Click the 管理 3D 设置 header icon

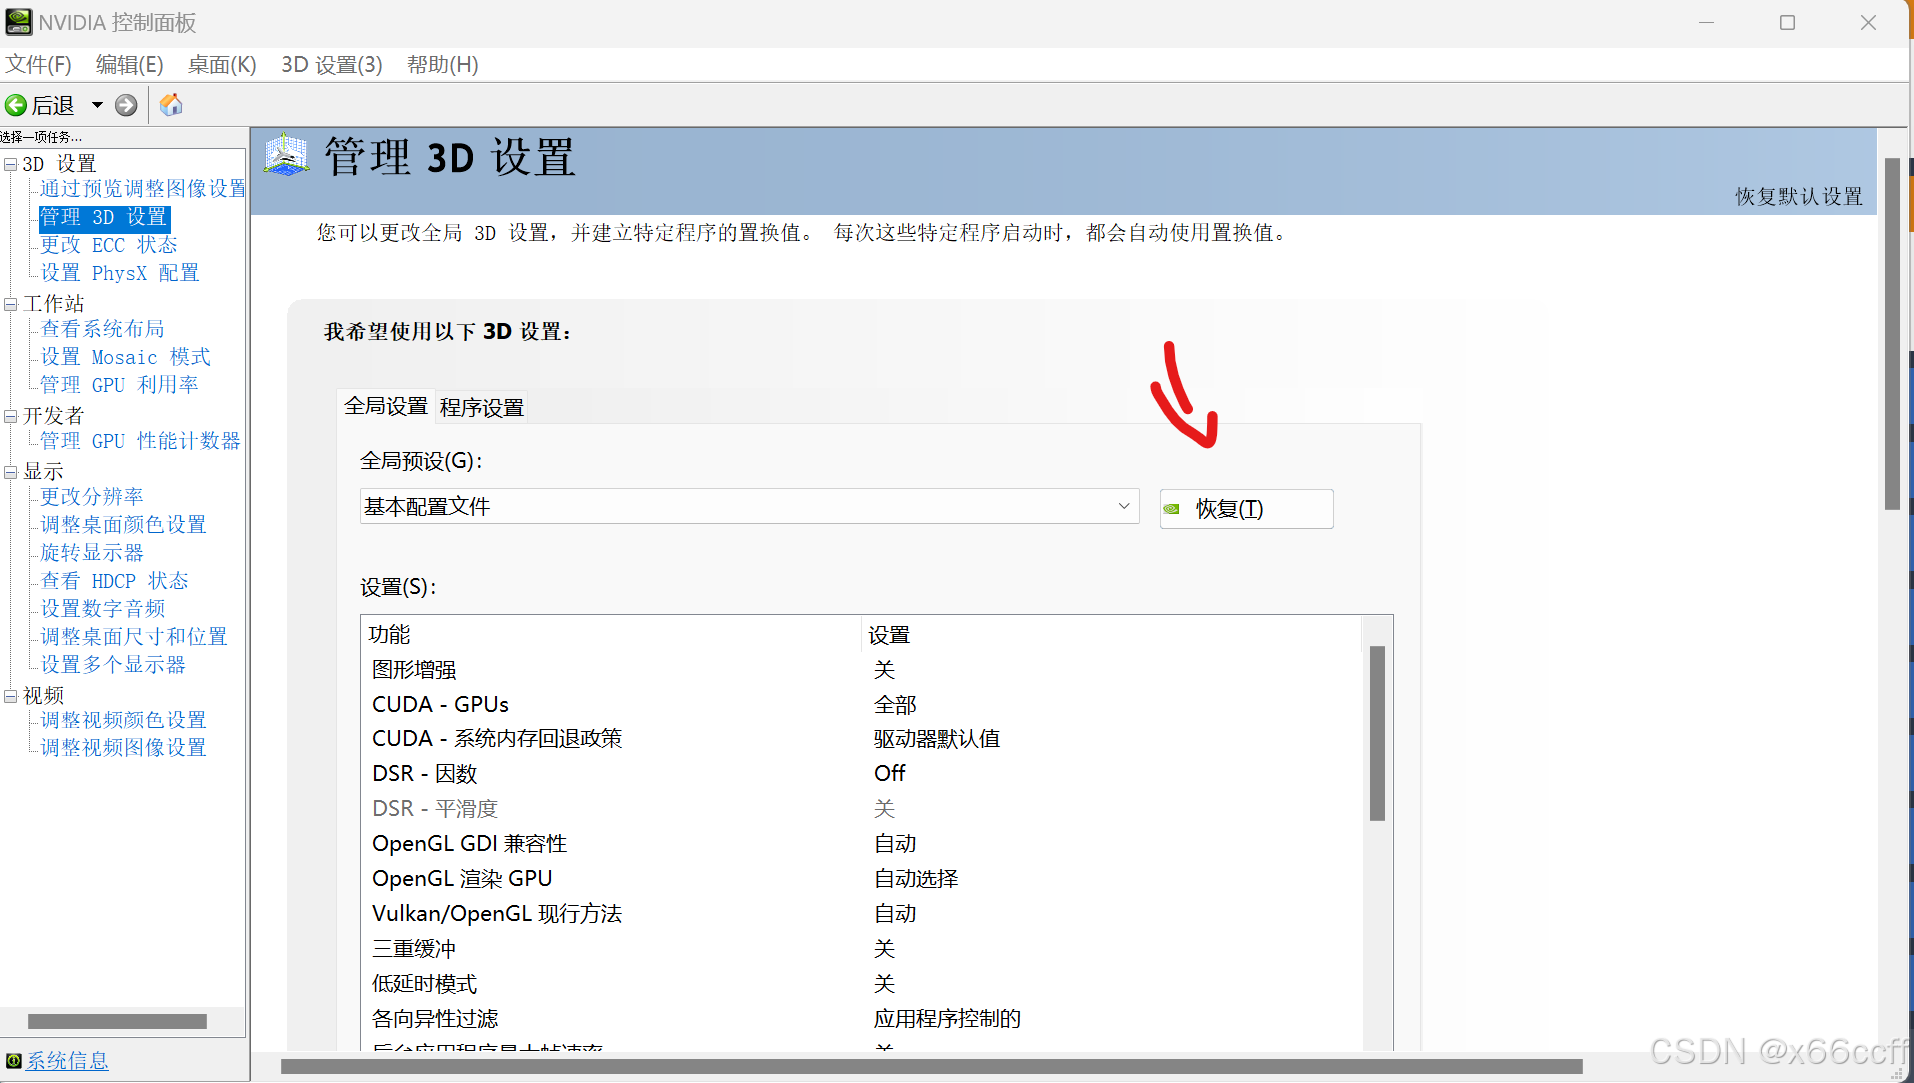pyautogui.click(x=286, y=155)
